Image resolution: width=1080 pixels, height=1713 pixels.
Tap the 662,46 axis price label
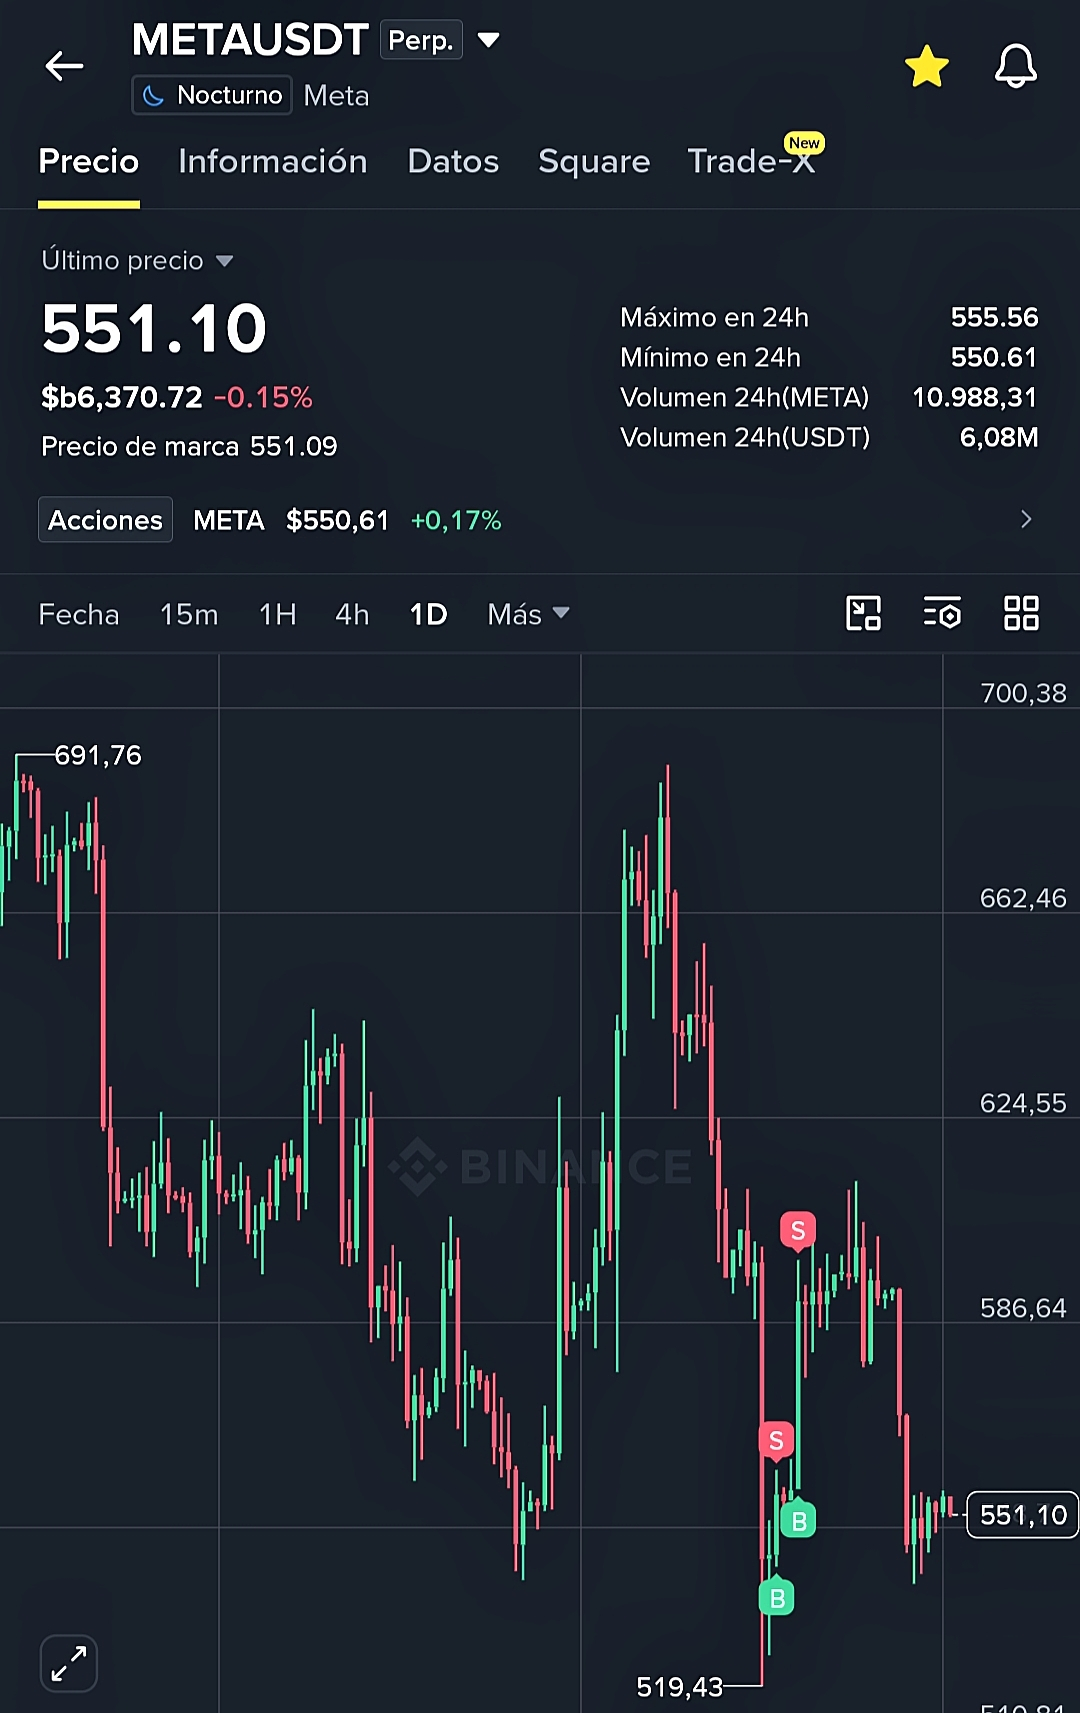pyautogui.click(x=1023, y=898)
